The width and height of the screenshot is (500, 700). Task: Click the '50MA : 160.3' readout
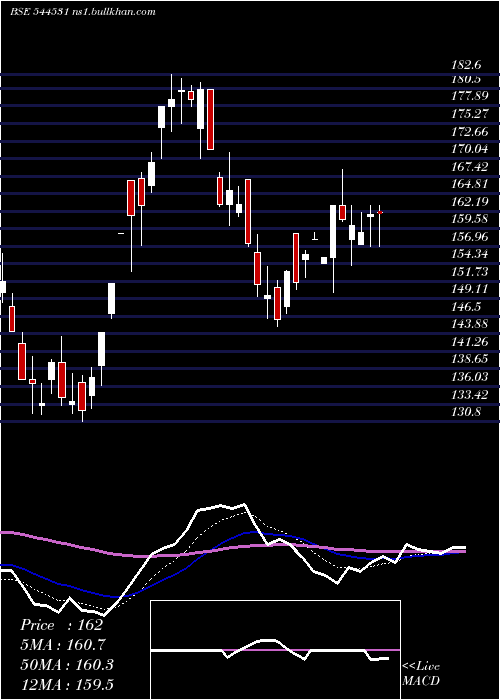tap(67, 665)
